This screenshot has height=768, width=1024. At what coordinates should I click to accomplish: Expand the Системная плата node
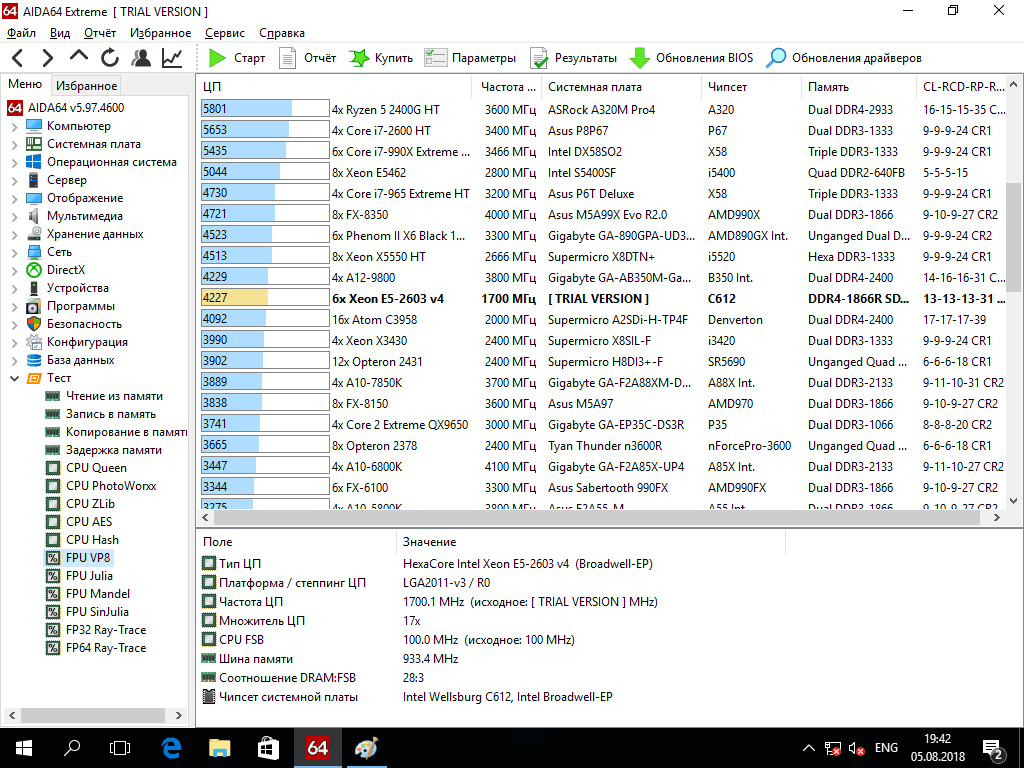click(14, 144)
